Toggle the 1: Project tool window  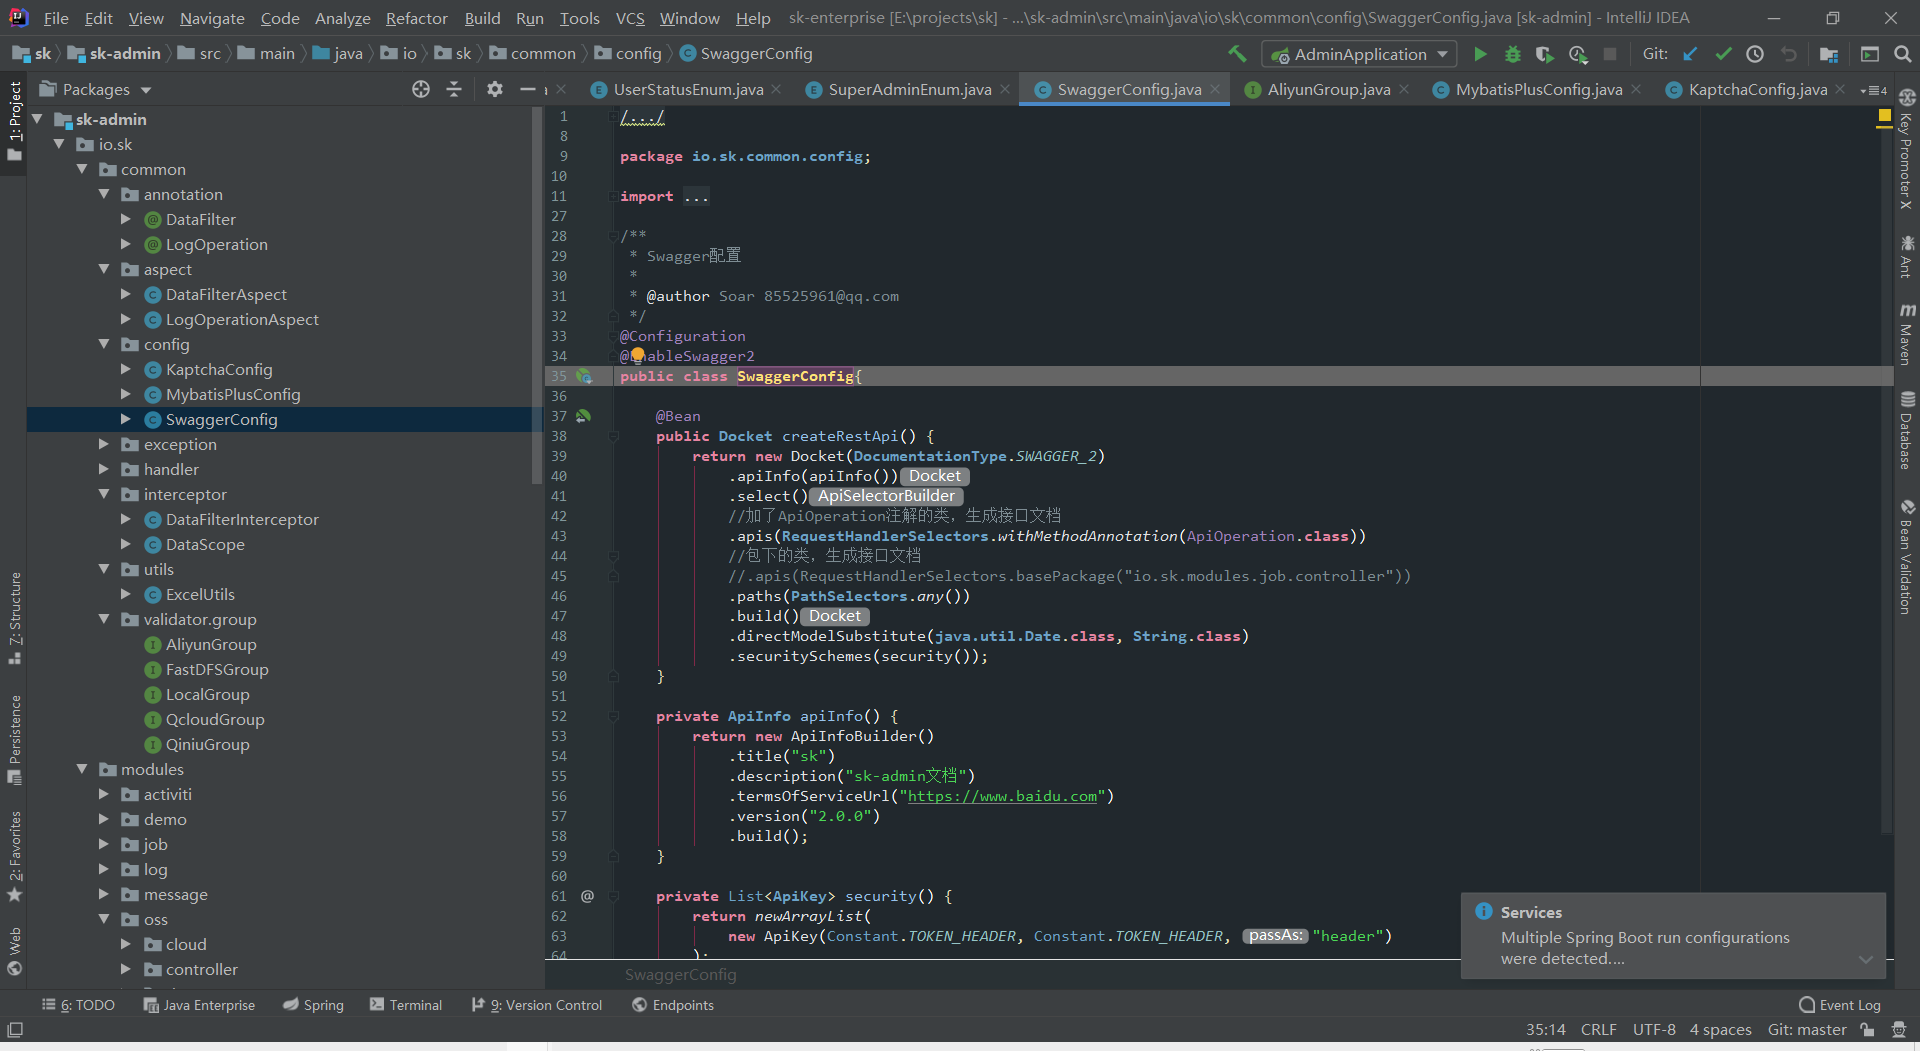coord(14,121)
